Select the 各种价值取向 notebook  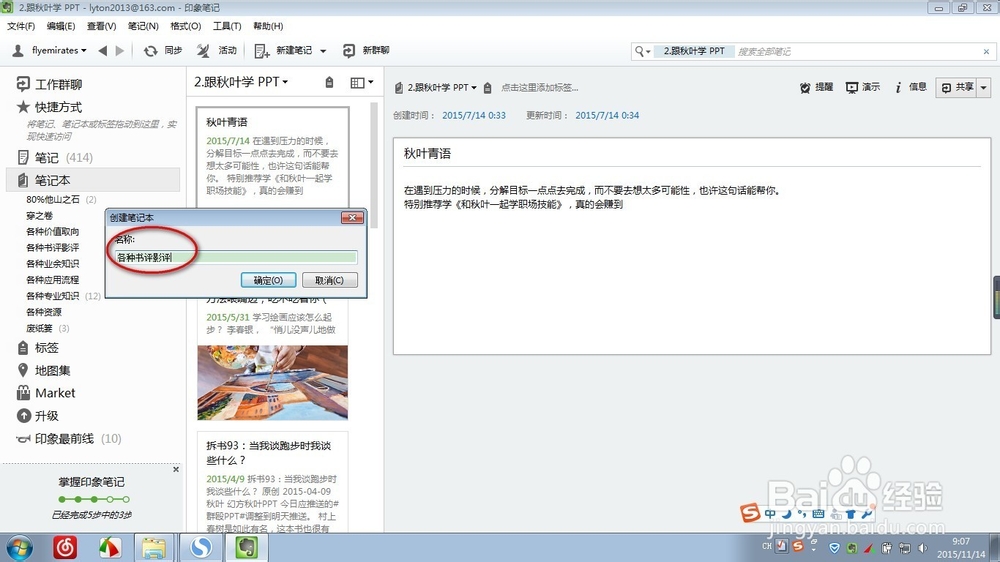pyautogui.click(x=53, y=231)
